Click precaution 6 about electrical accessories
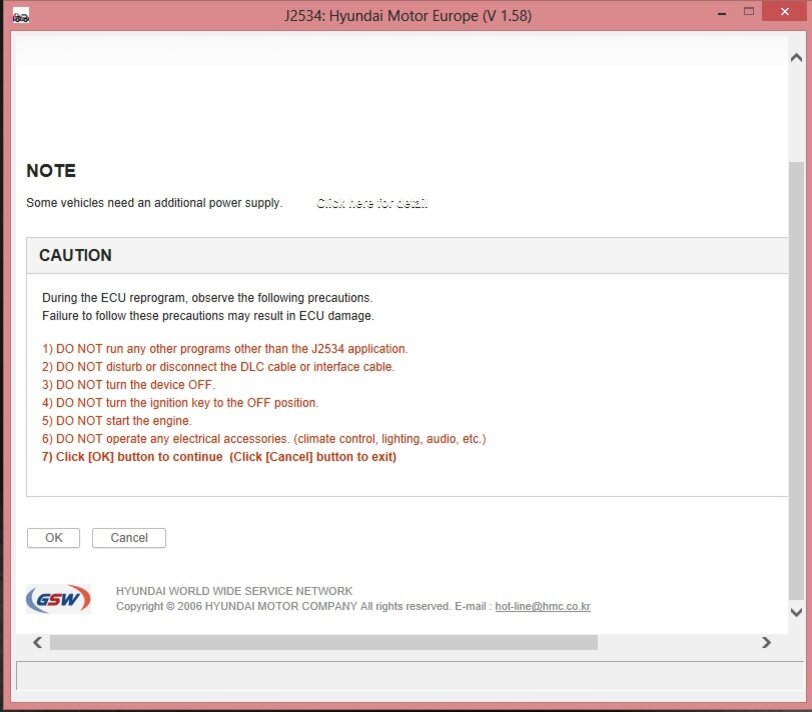 pos(264,439)
